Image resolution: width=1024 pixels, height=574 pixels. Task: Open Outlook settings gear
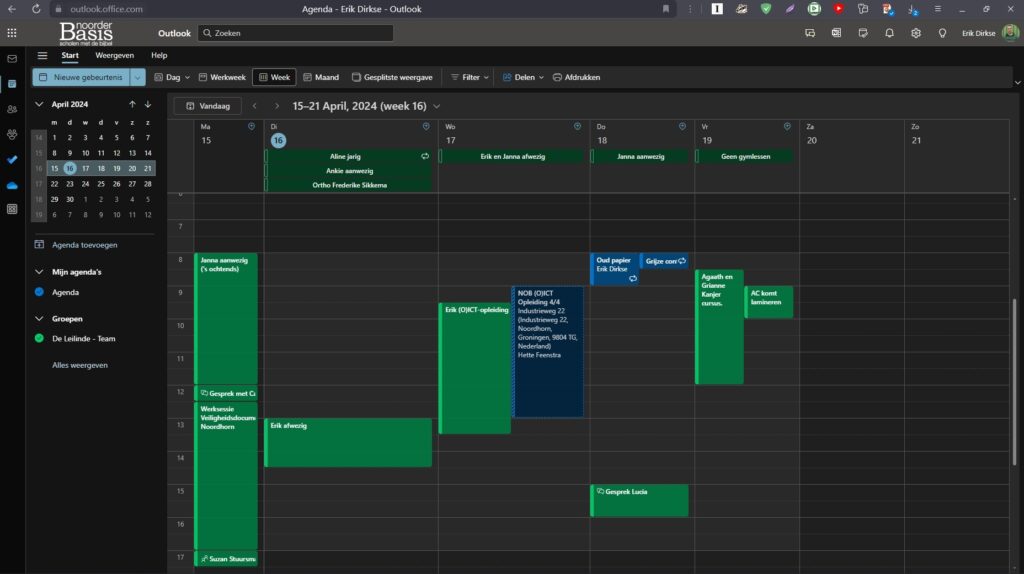(x=915, y=33)
